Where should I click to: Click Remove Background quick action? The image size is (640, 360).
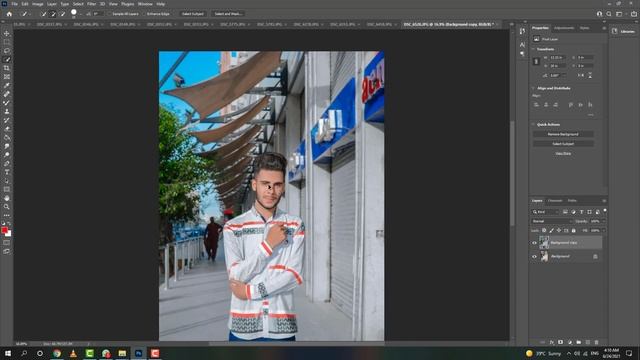point(563,134)
